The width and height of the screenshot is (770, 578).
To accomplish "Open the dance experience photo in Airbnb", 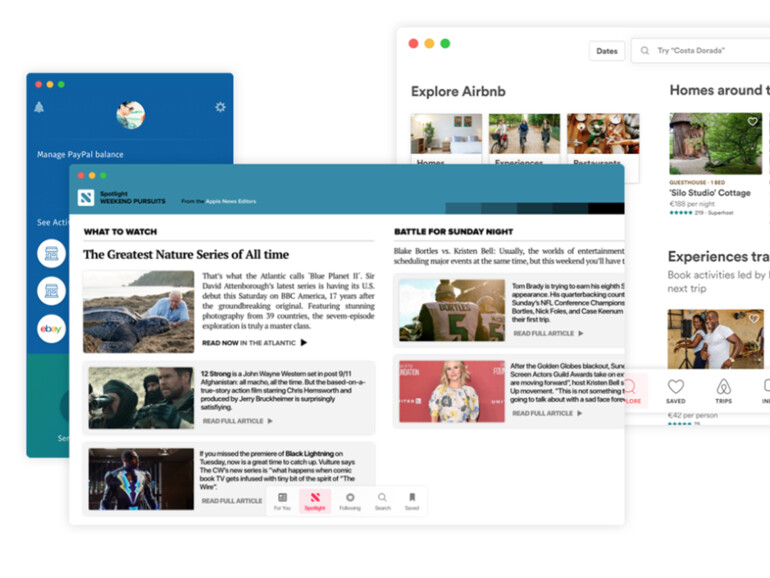I will (715, 339).
